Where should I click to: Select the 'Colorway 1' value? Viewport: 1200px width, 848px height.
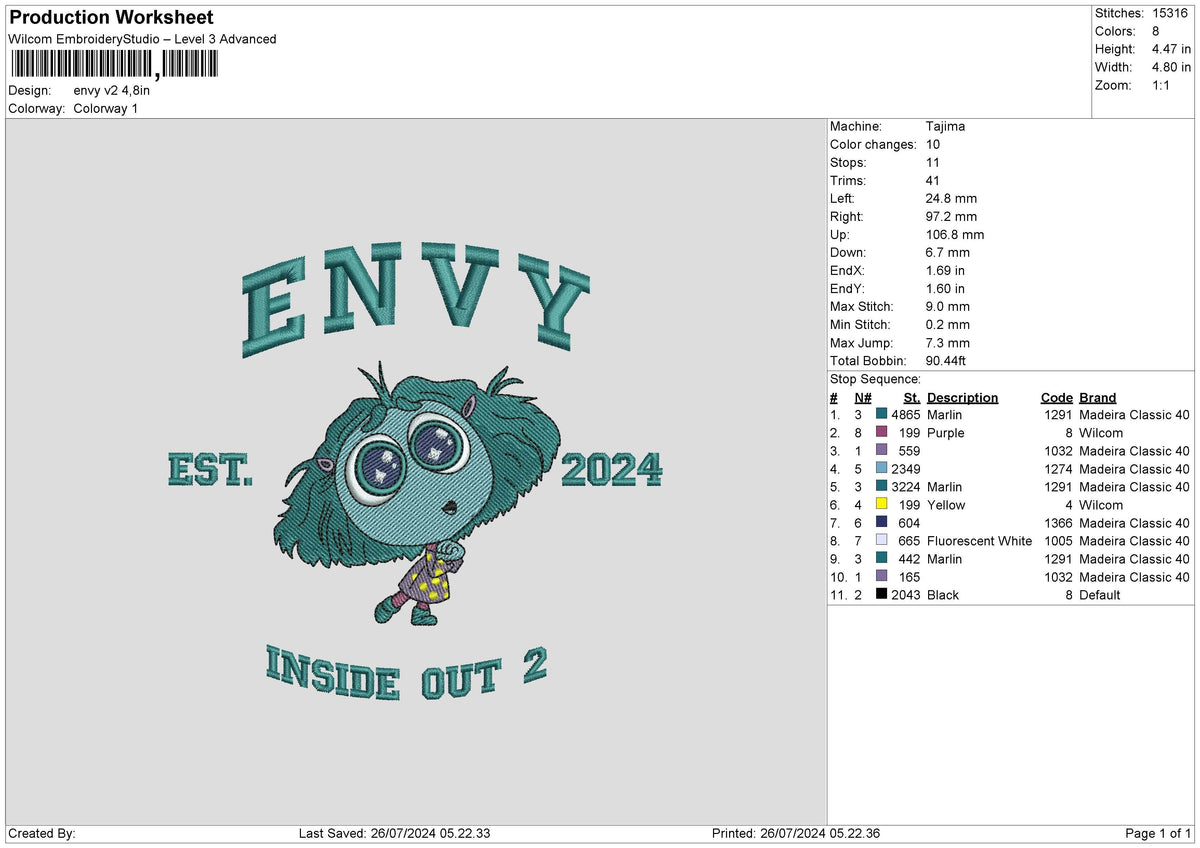[106, 108]
